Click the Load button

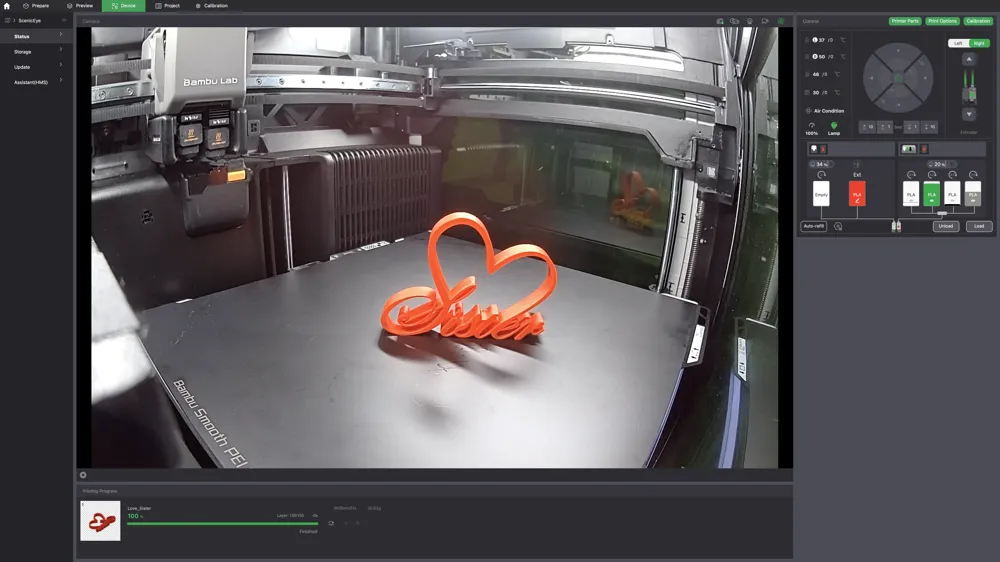coord(979,226)
